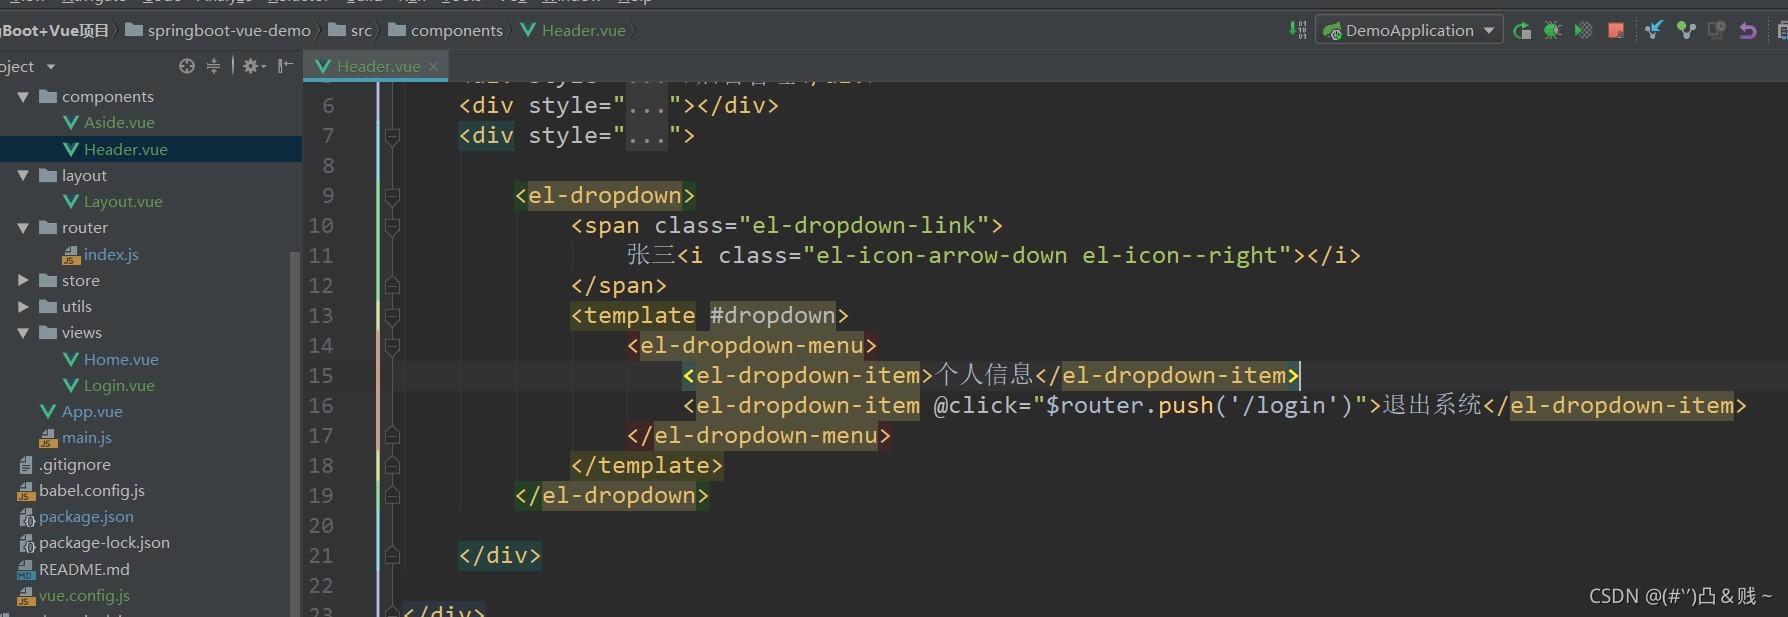Click line number 15 in the gutter
The image size is (1788, 617).
(x=321, y=376)
